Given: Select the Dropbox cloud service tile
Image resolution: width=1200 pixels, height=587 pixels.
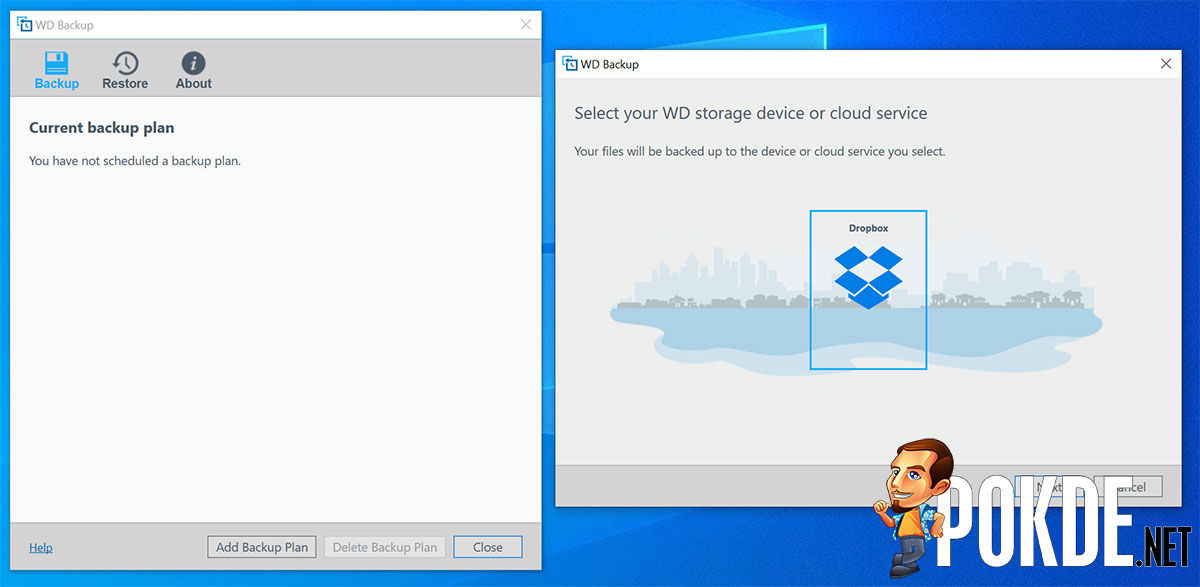Looking at the screenshot, I should click(x=868, y=290).
